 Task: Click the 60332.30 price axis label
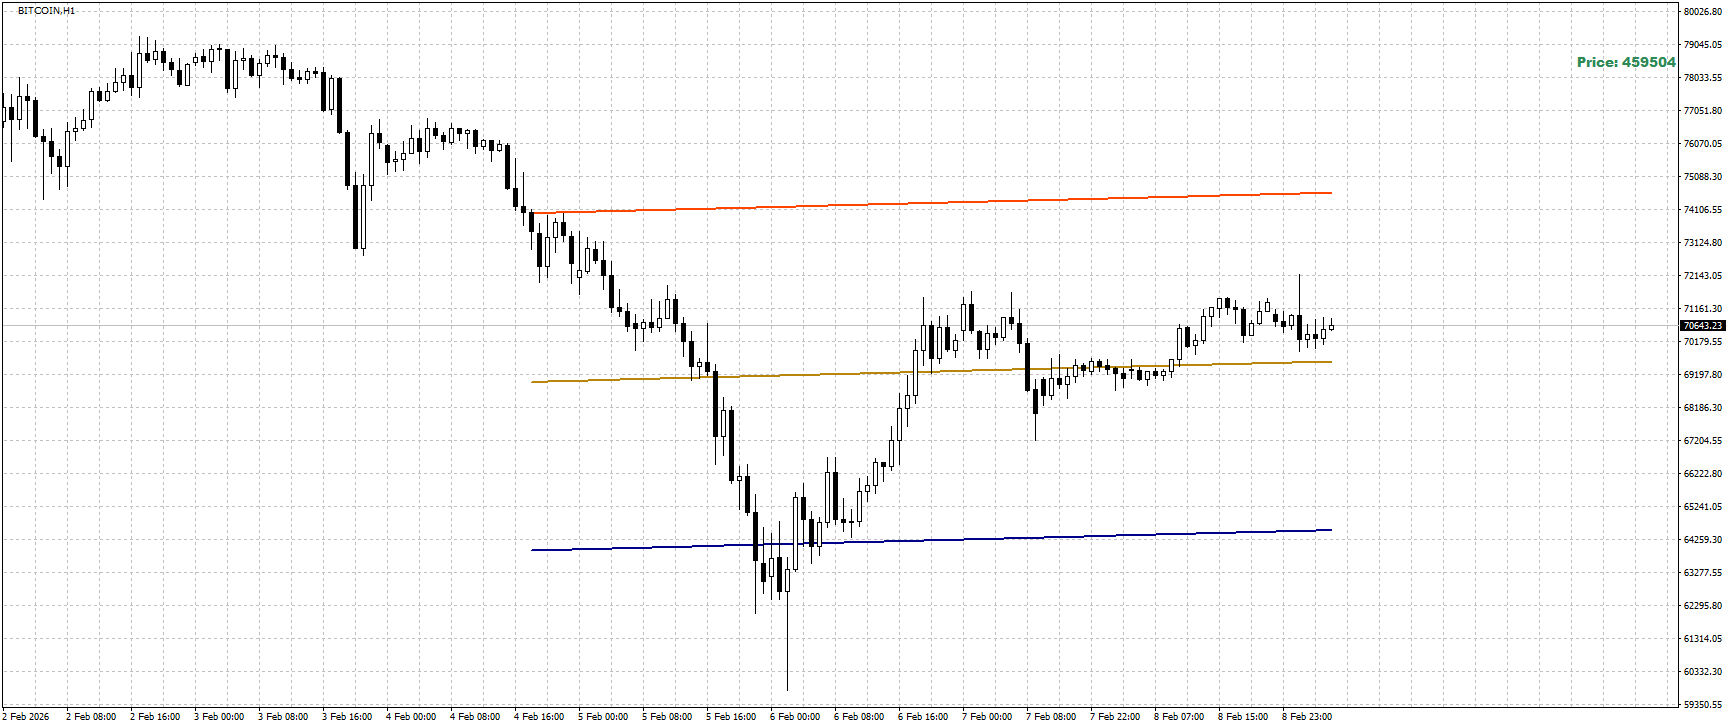pyautogui.click(x=1702, y=672)
